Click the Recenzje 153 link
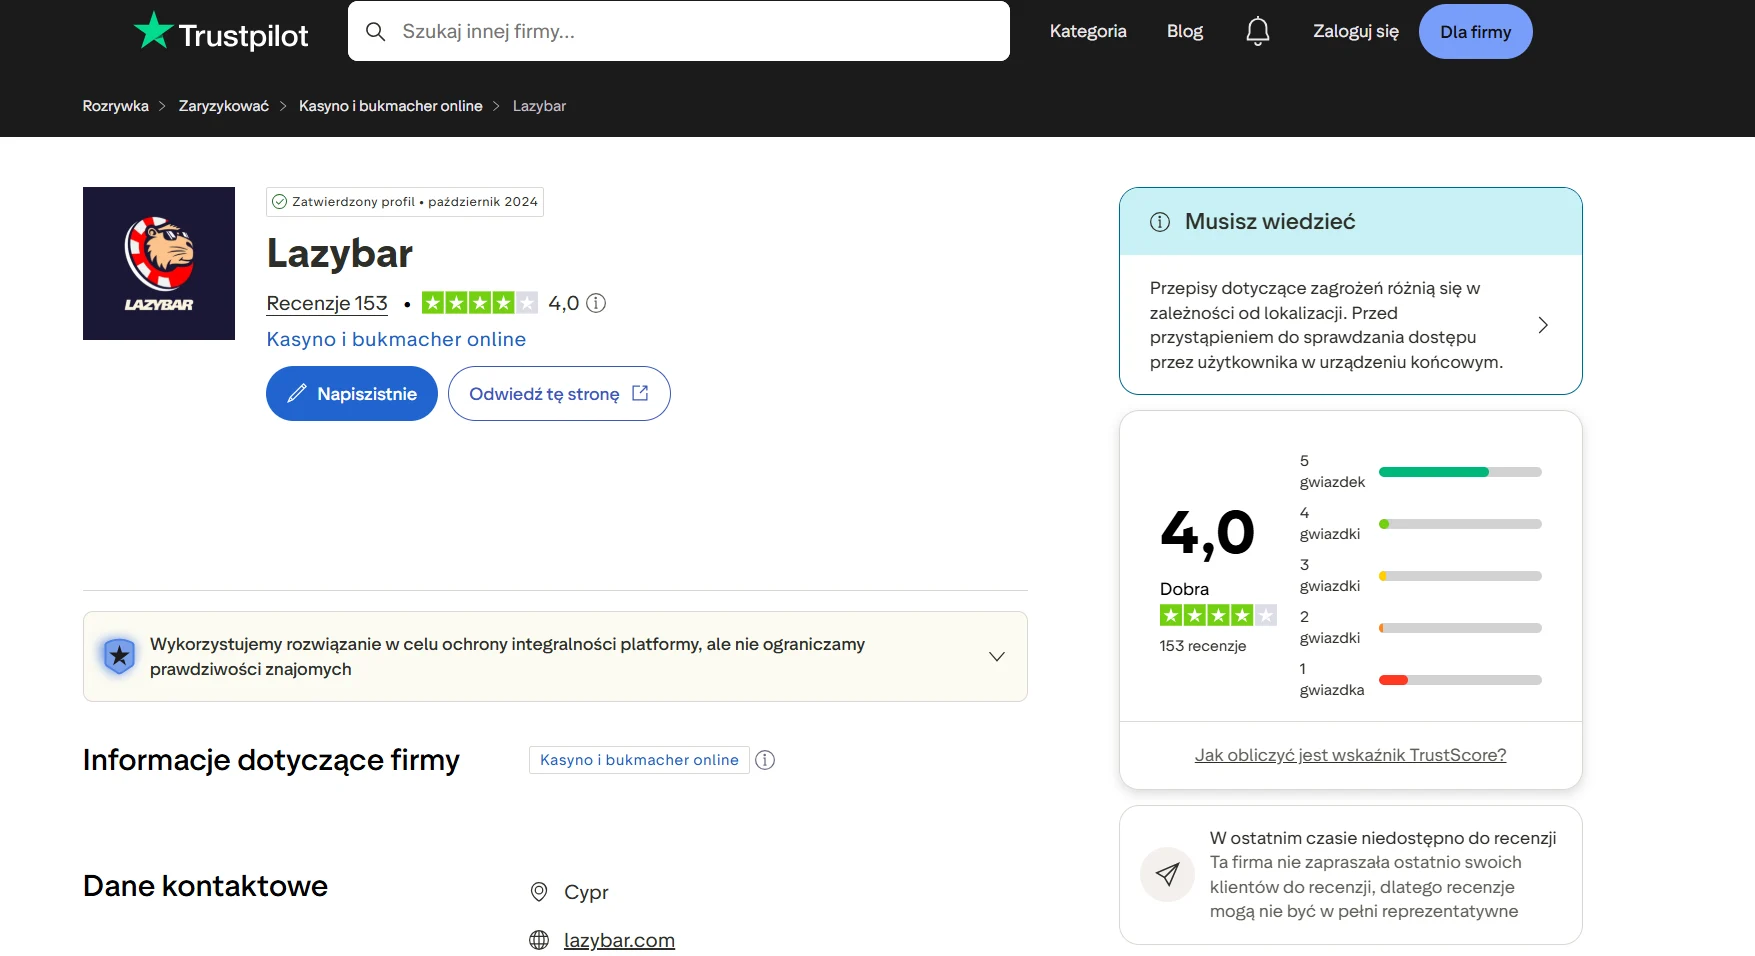The image size is (1755, 956). coord(327,303)
